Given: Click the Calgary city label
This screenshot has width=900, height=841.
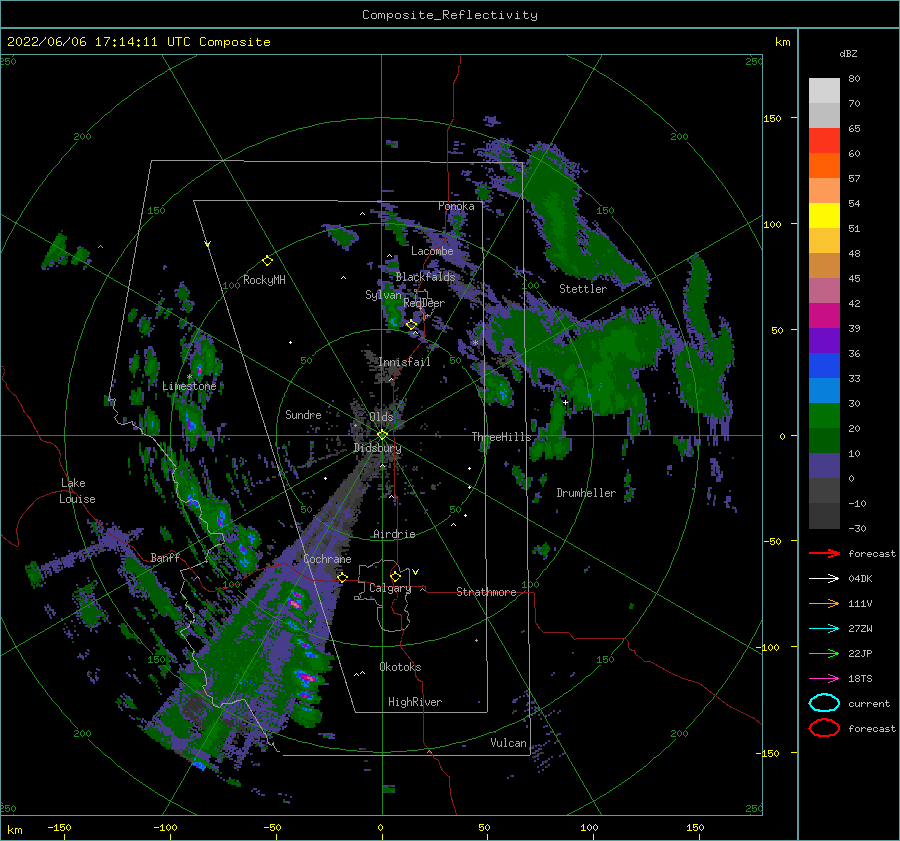Looking at the screenshot, I should [x=390, y=588].
